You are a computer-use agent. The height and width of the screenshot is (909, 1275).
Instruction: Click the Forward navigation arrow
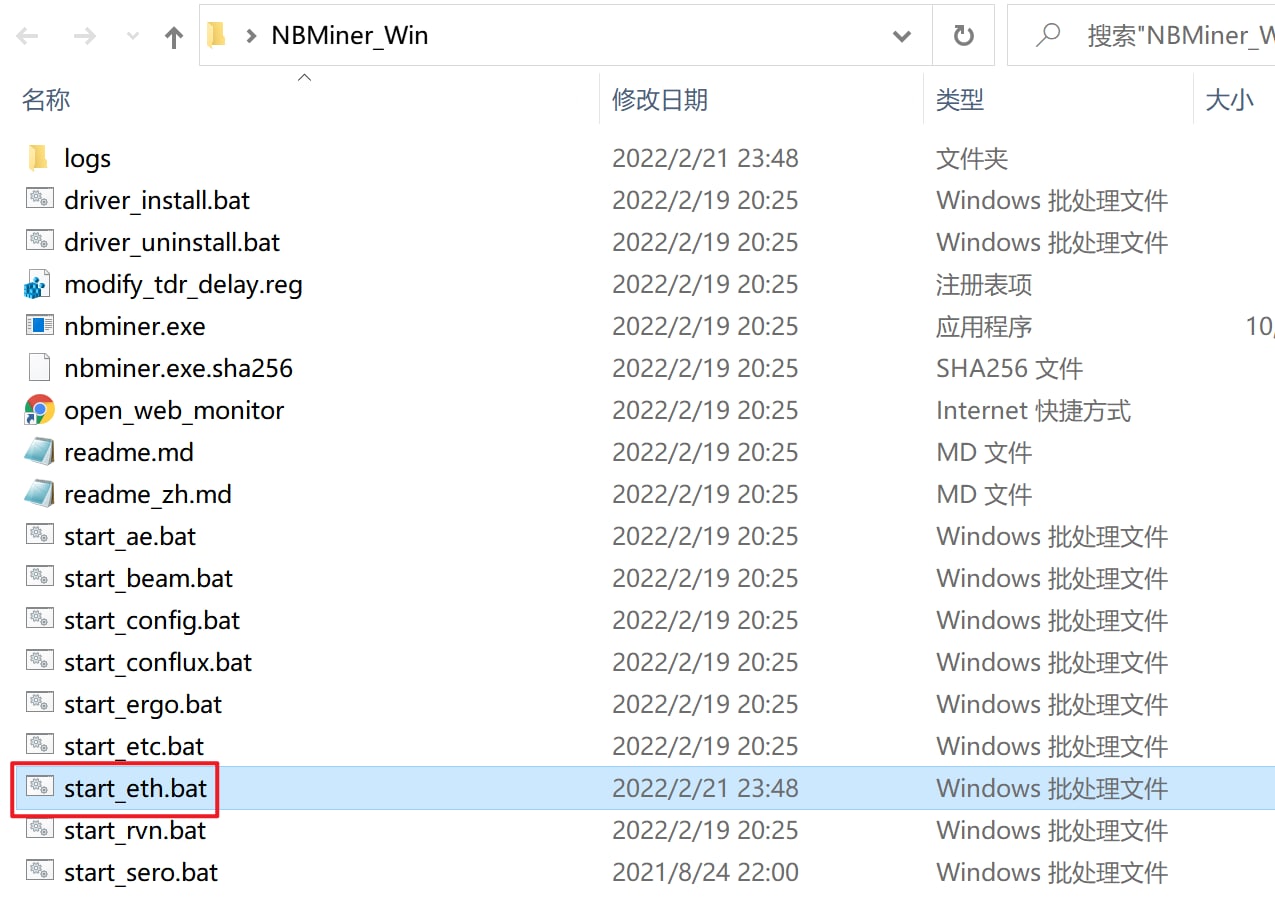86,37
